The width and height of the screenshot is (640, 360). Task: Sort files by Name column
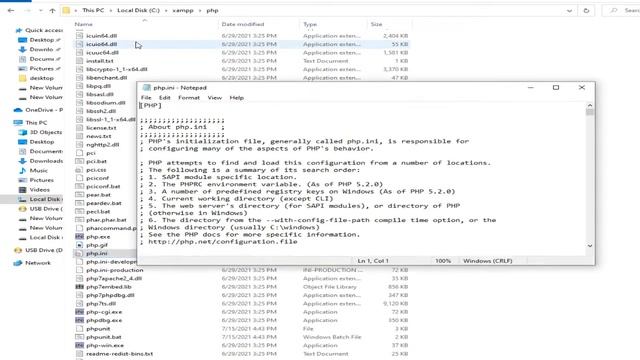pos(84,24)
